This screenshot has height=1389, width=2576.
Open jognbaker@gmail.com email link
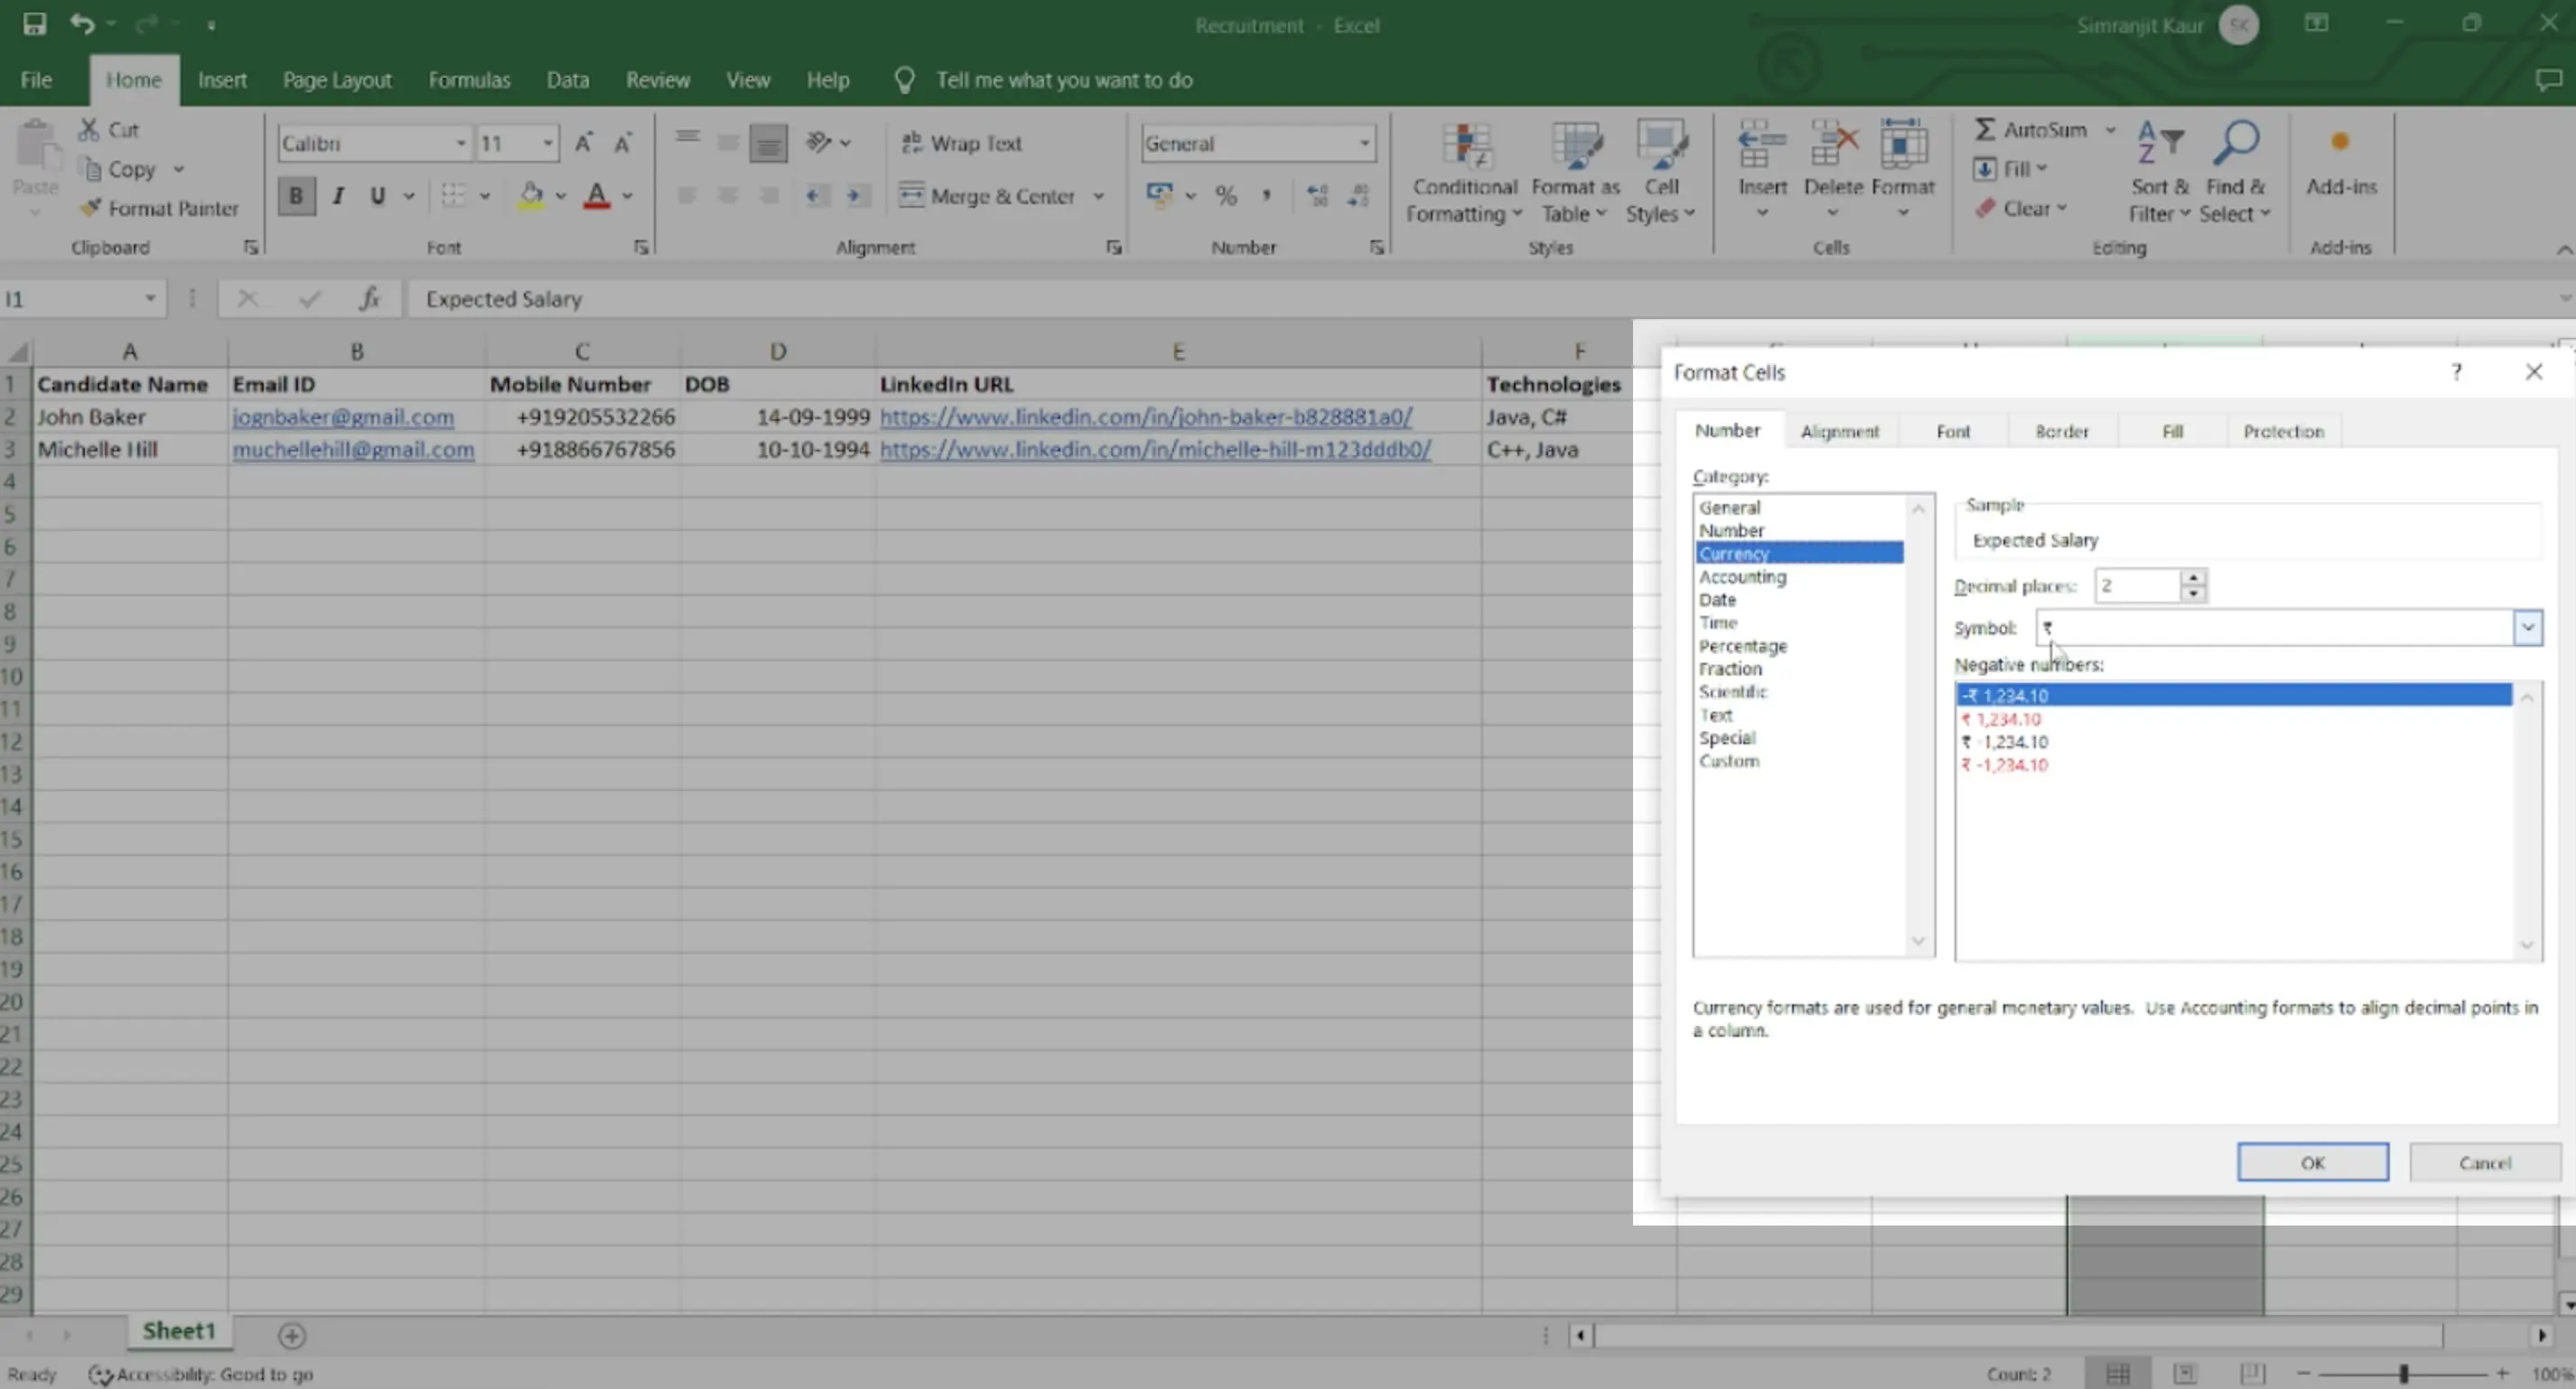(343, 416)
